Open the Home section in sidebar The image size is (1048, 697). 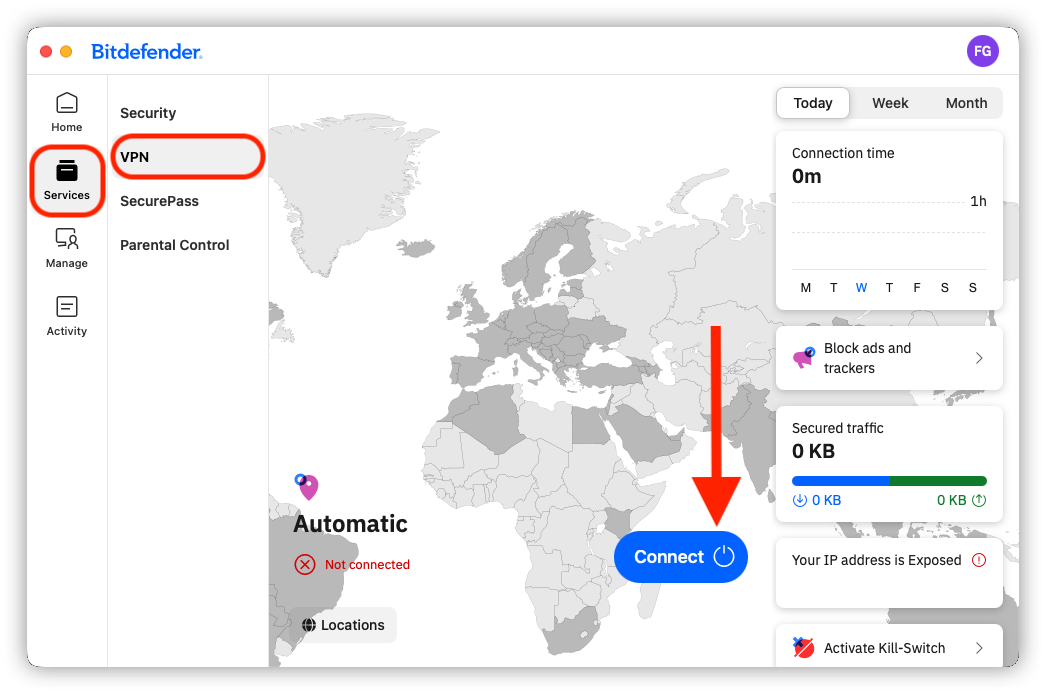tap(67, 112)
